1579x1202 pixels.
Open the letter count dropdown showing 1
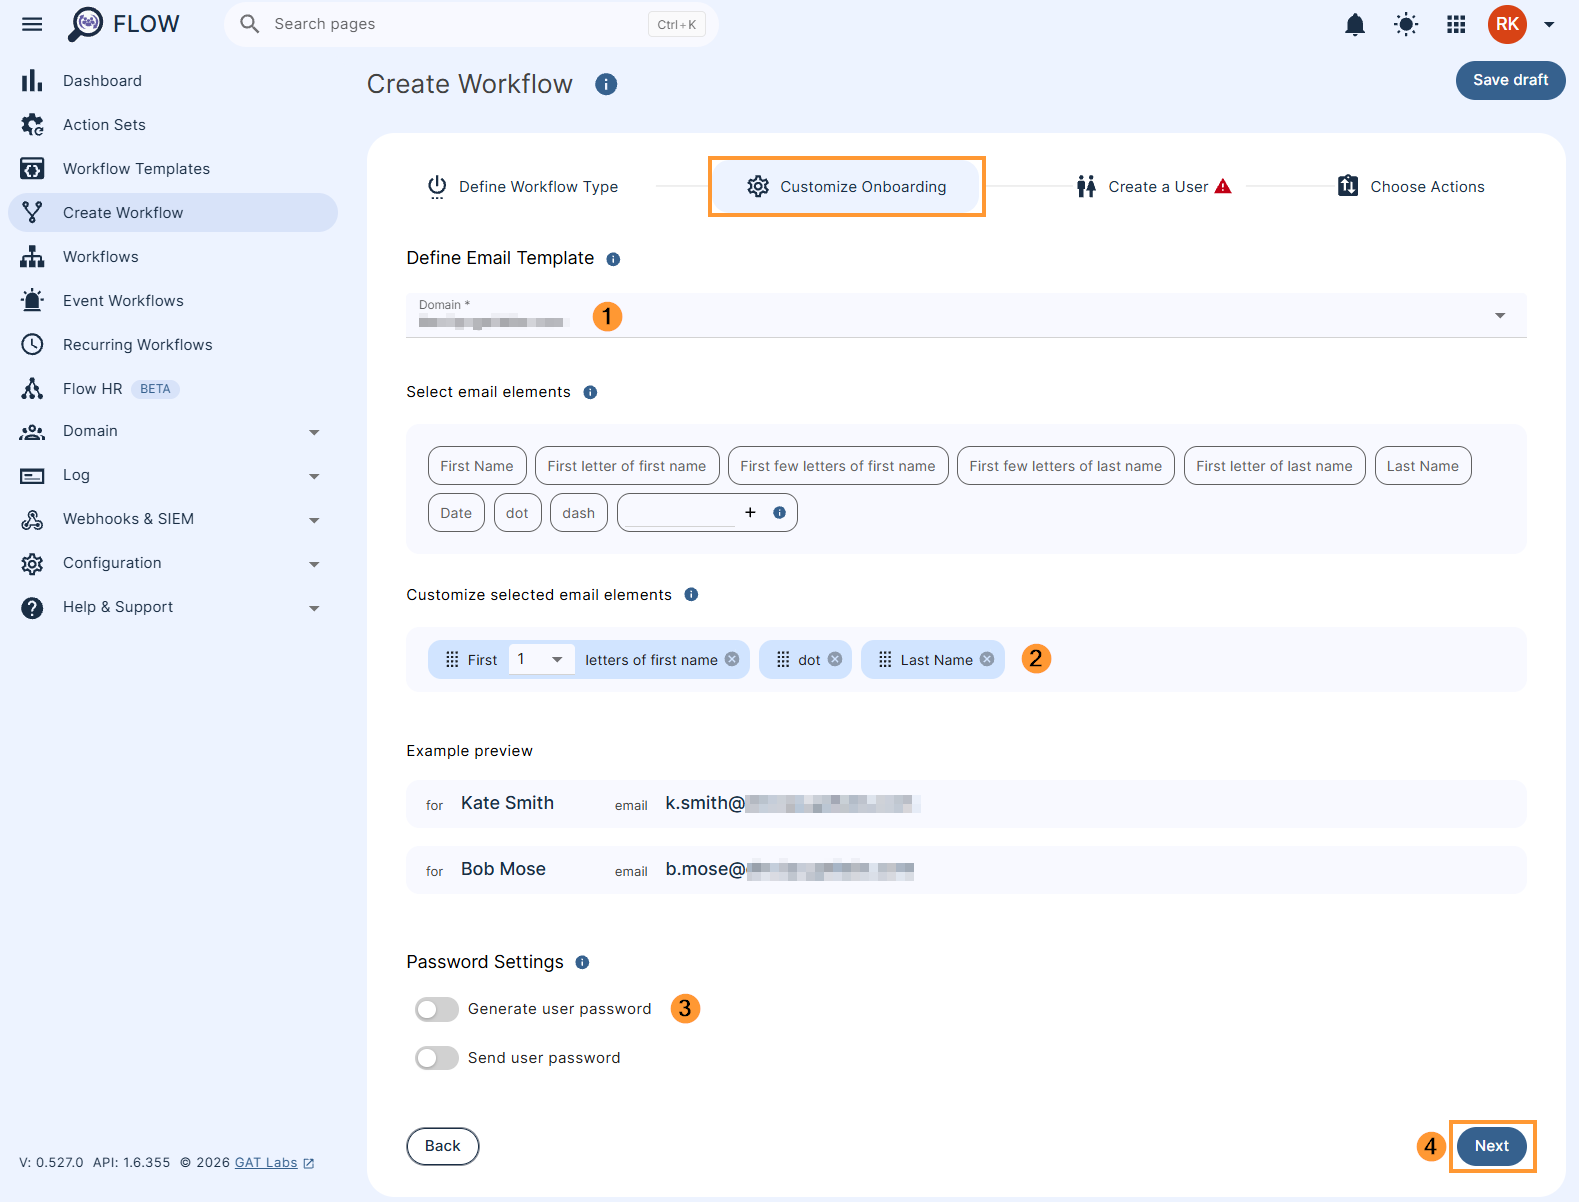tap(541, 659)
